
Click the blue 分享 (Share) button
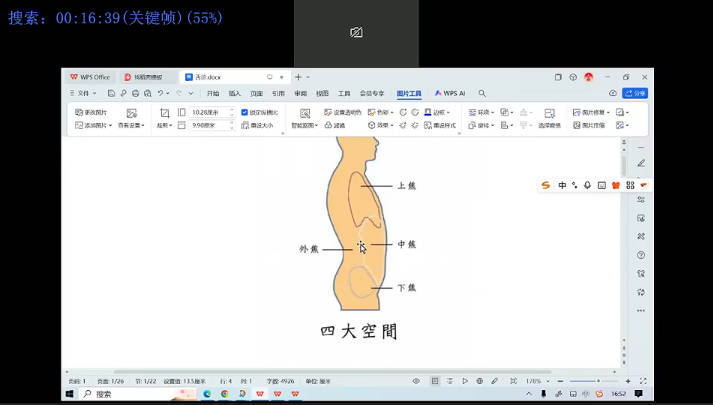634,93
